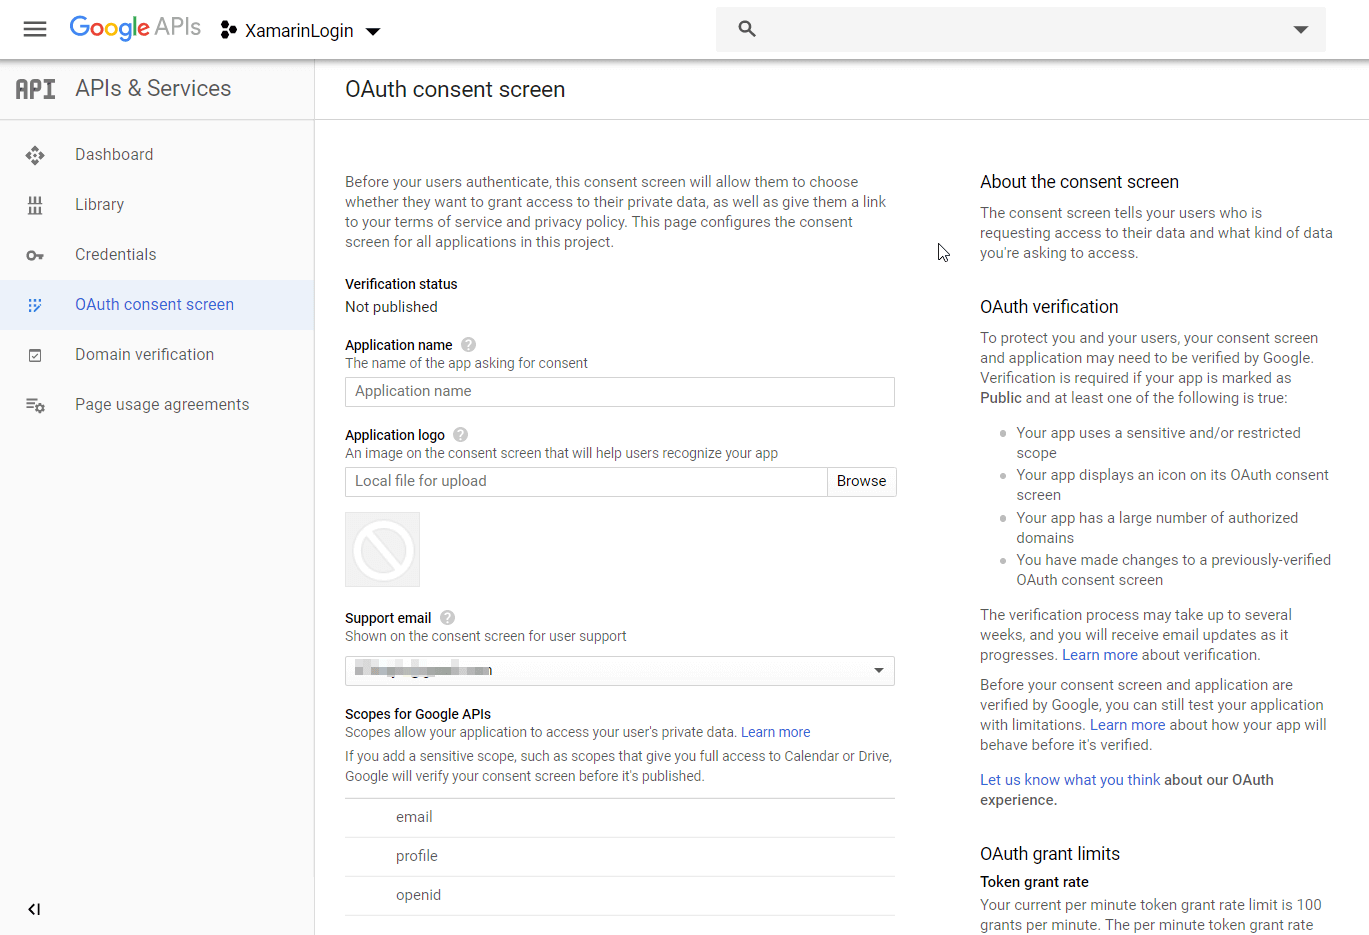Select OAuth consent screen in sidebar

pos(154,305)
